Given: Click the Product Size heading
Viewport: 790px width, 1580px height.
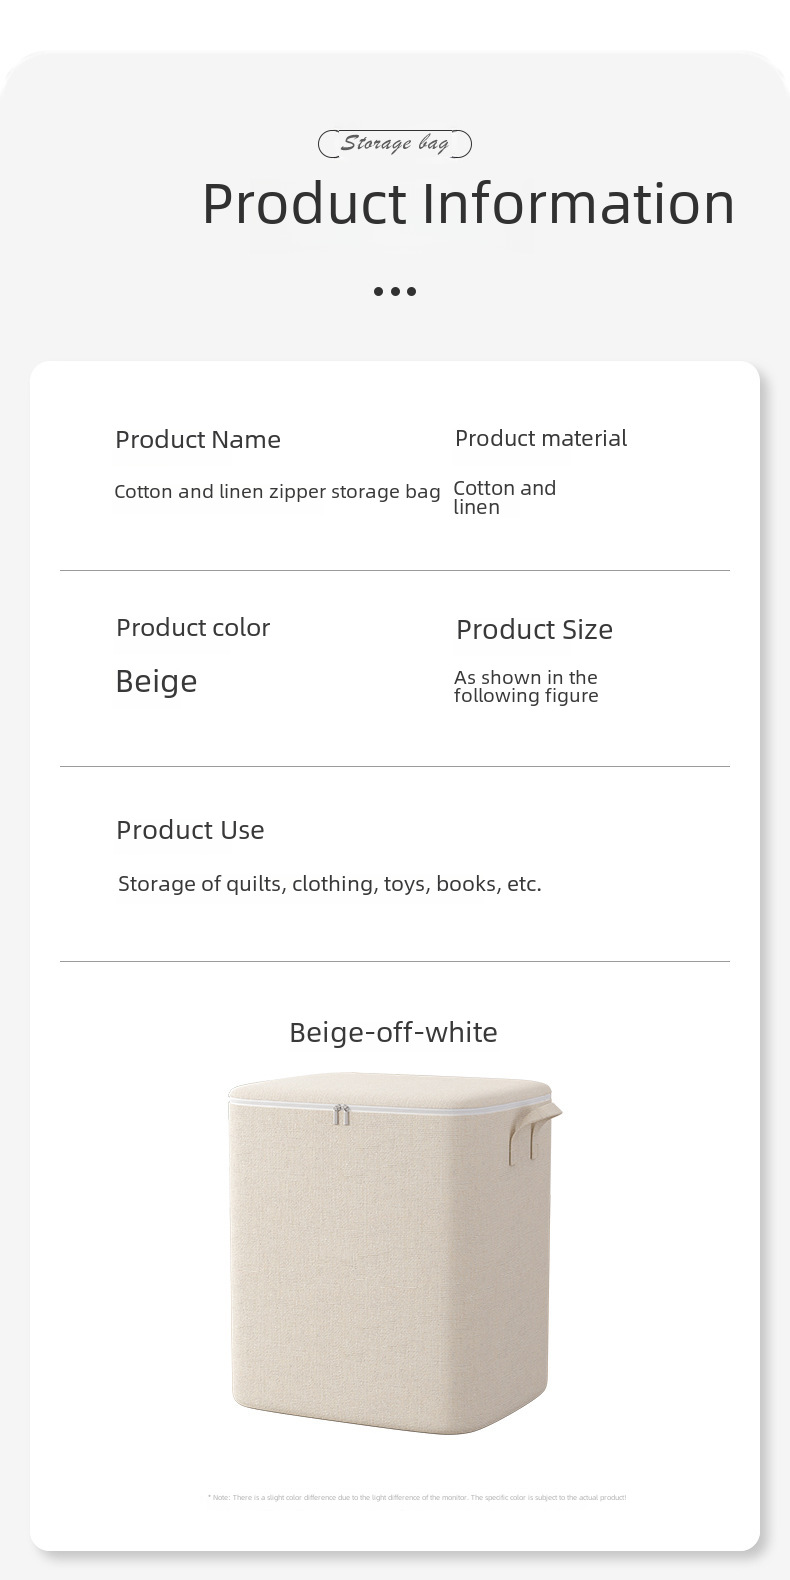Looking at the screenshot, I should 534,630.
